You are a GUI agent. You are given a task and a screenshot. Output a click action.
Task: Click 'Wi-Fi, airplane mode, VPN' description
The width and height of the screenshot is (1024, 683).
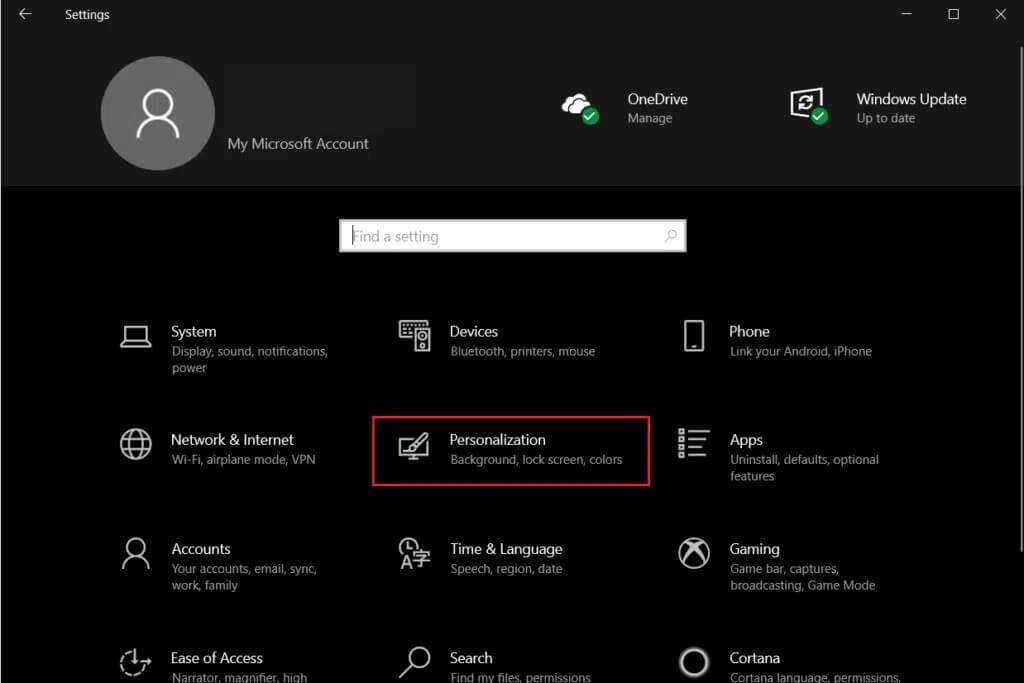pyautogui.click(x=244, y=460)
